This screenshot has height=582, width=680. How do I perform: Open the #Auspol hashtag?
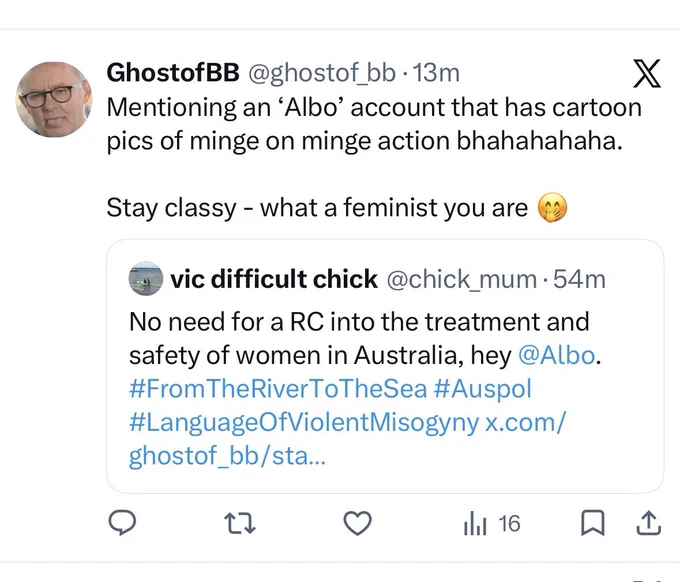pos(482,389)
